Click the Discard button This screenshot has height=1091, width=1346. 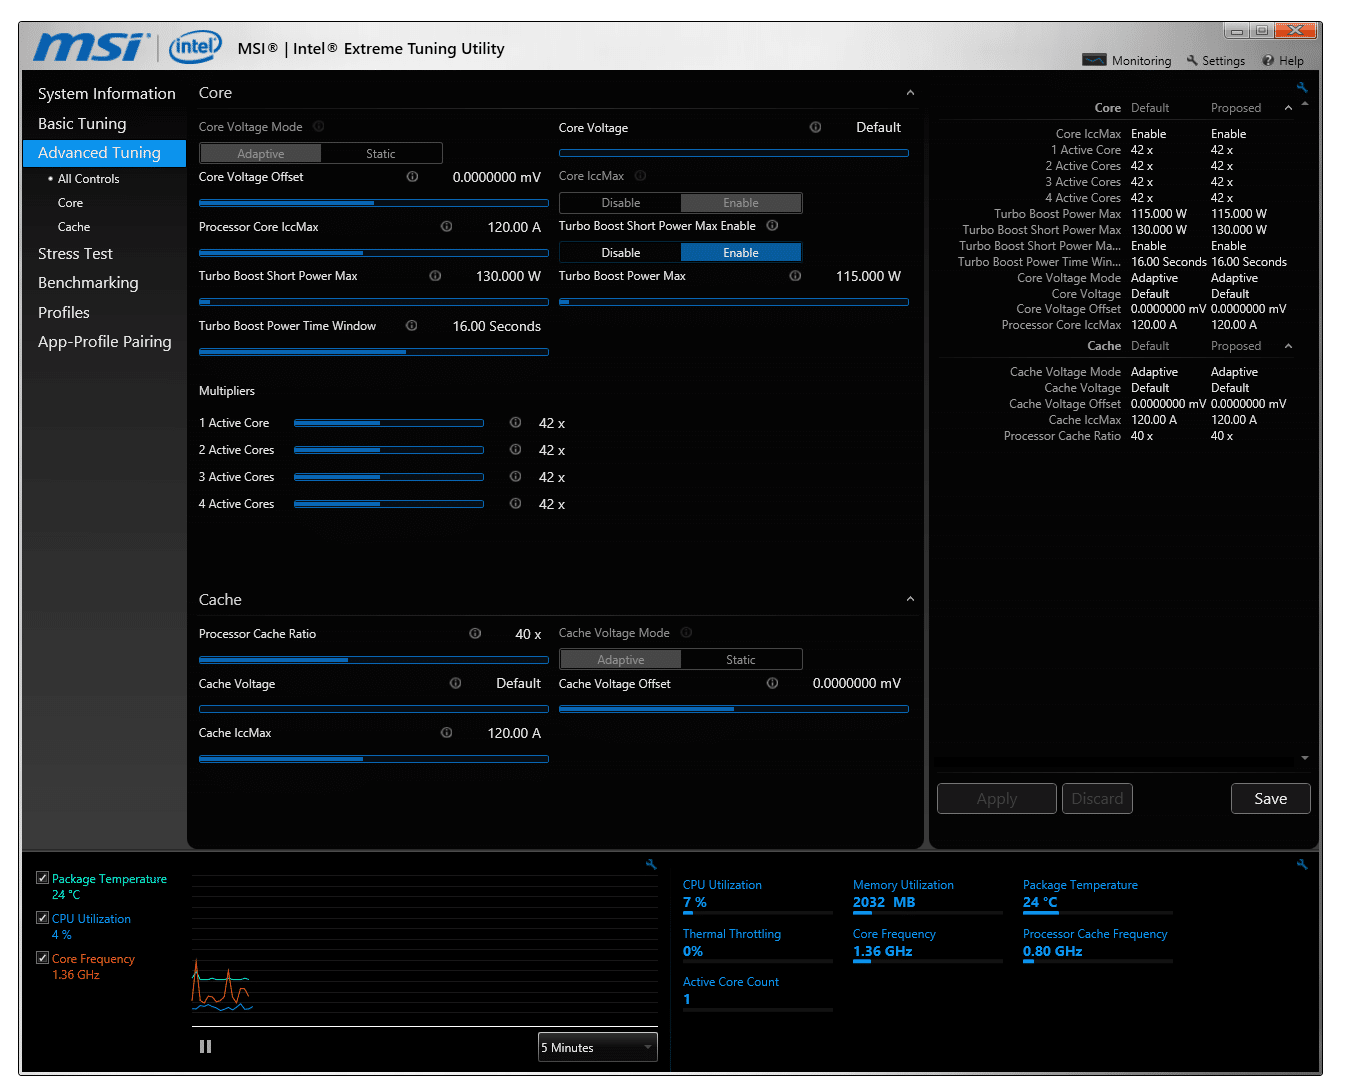1097,799
